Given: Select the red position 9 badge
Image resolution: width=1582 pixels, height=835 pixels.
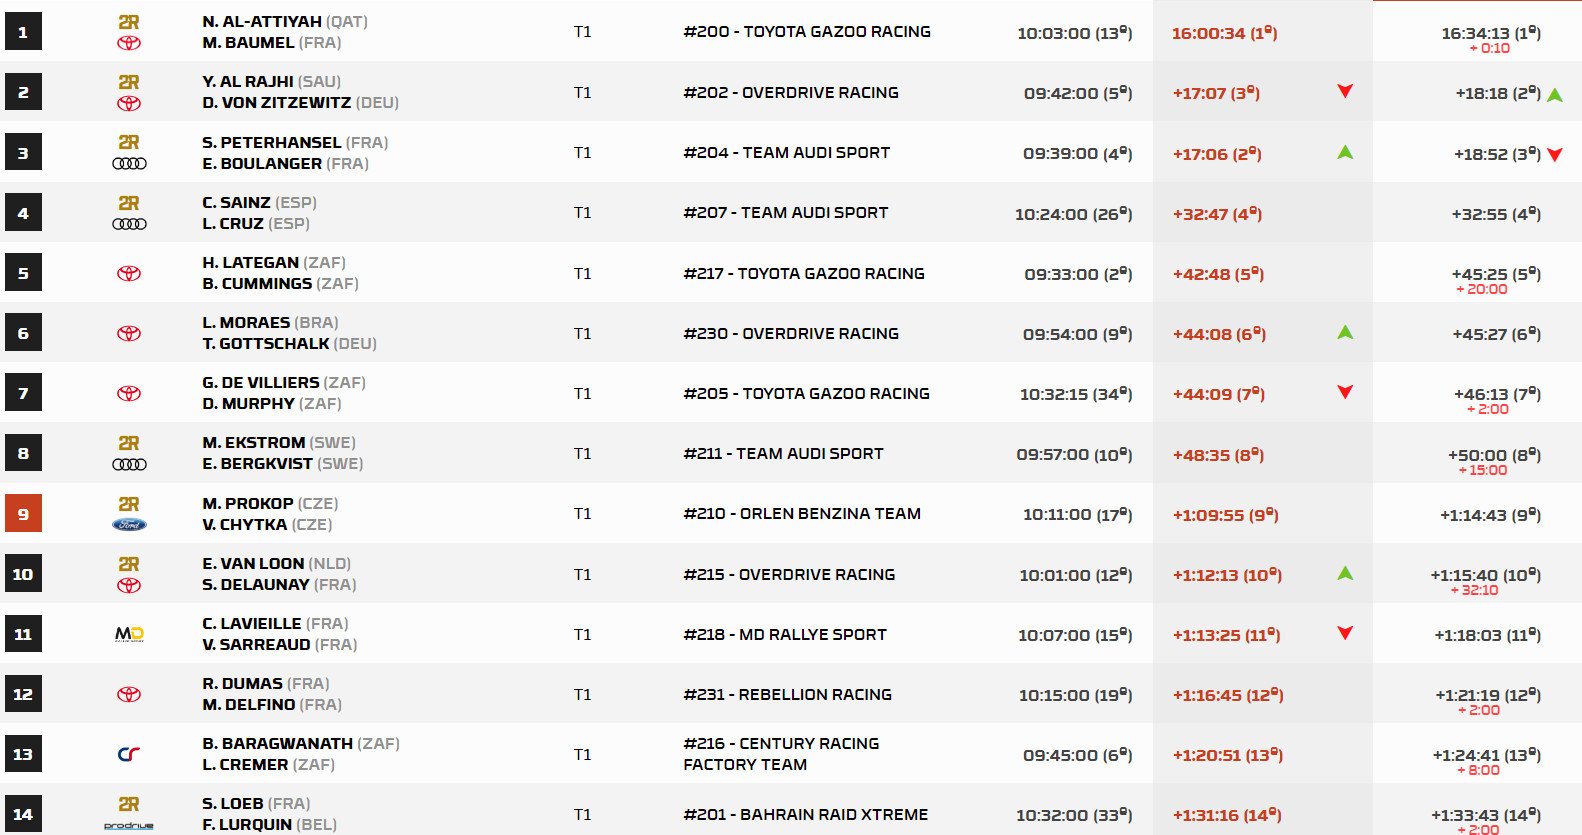Looking at the screenshot, I should tap(23, 514).
